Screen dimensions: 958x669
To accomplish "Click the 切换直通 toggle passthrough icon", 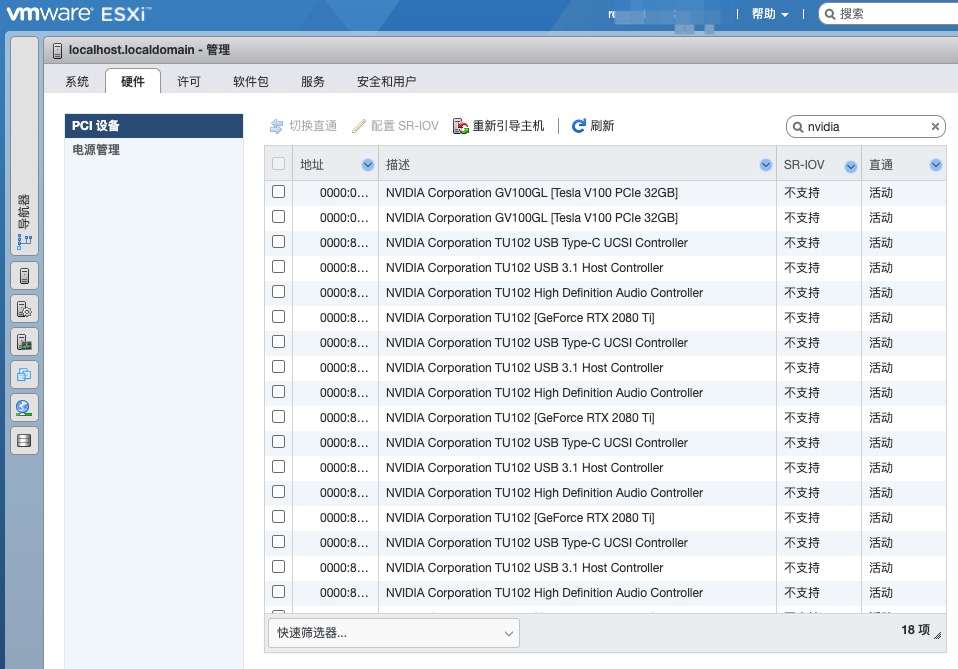I will (x=277, y=126).
